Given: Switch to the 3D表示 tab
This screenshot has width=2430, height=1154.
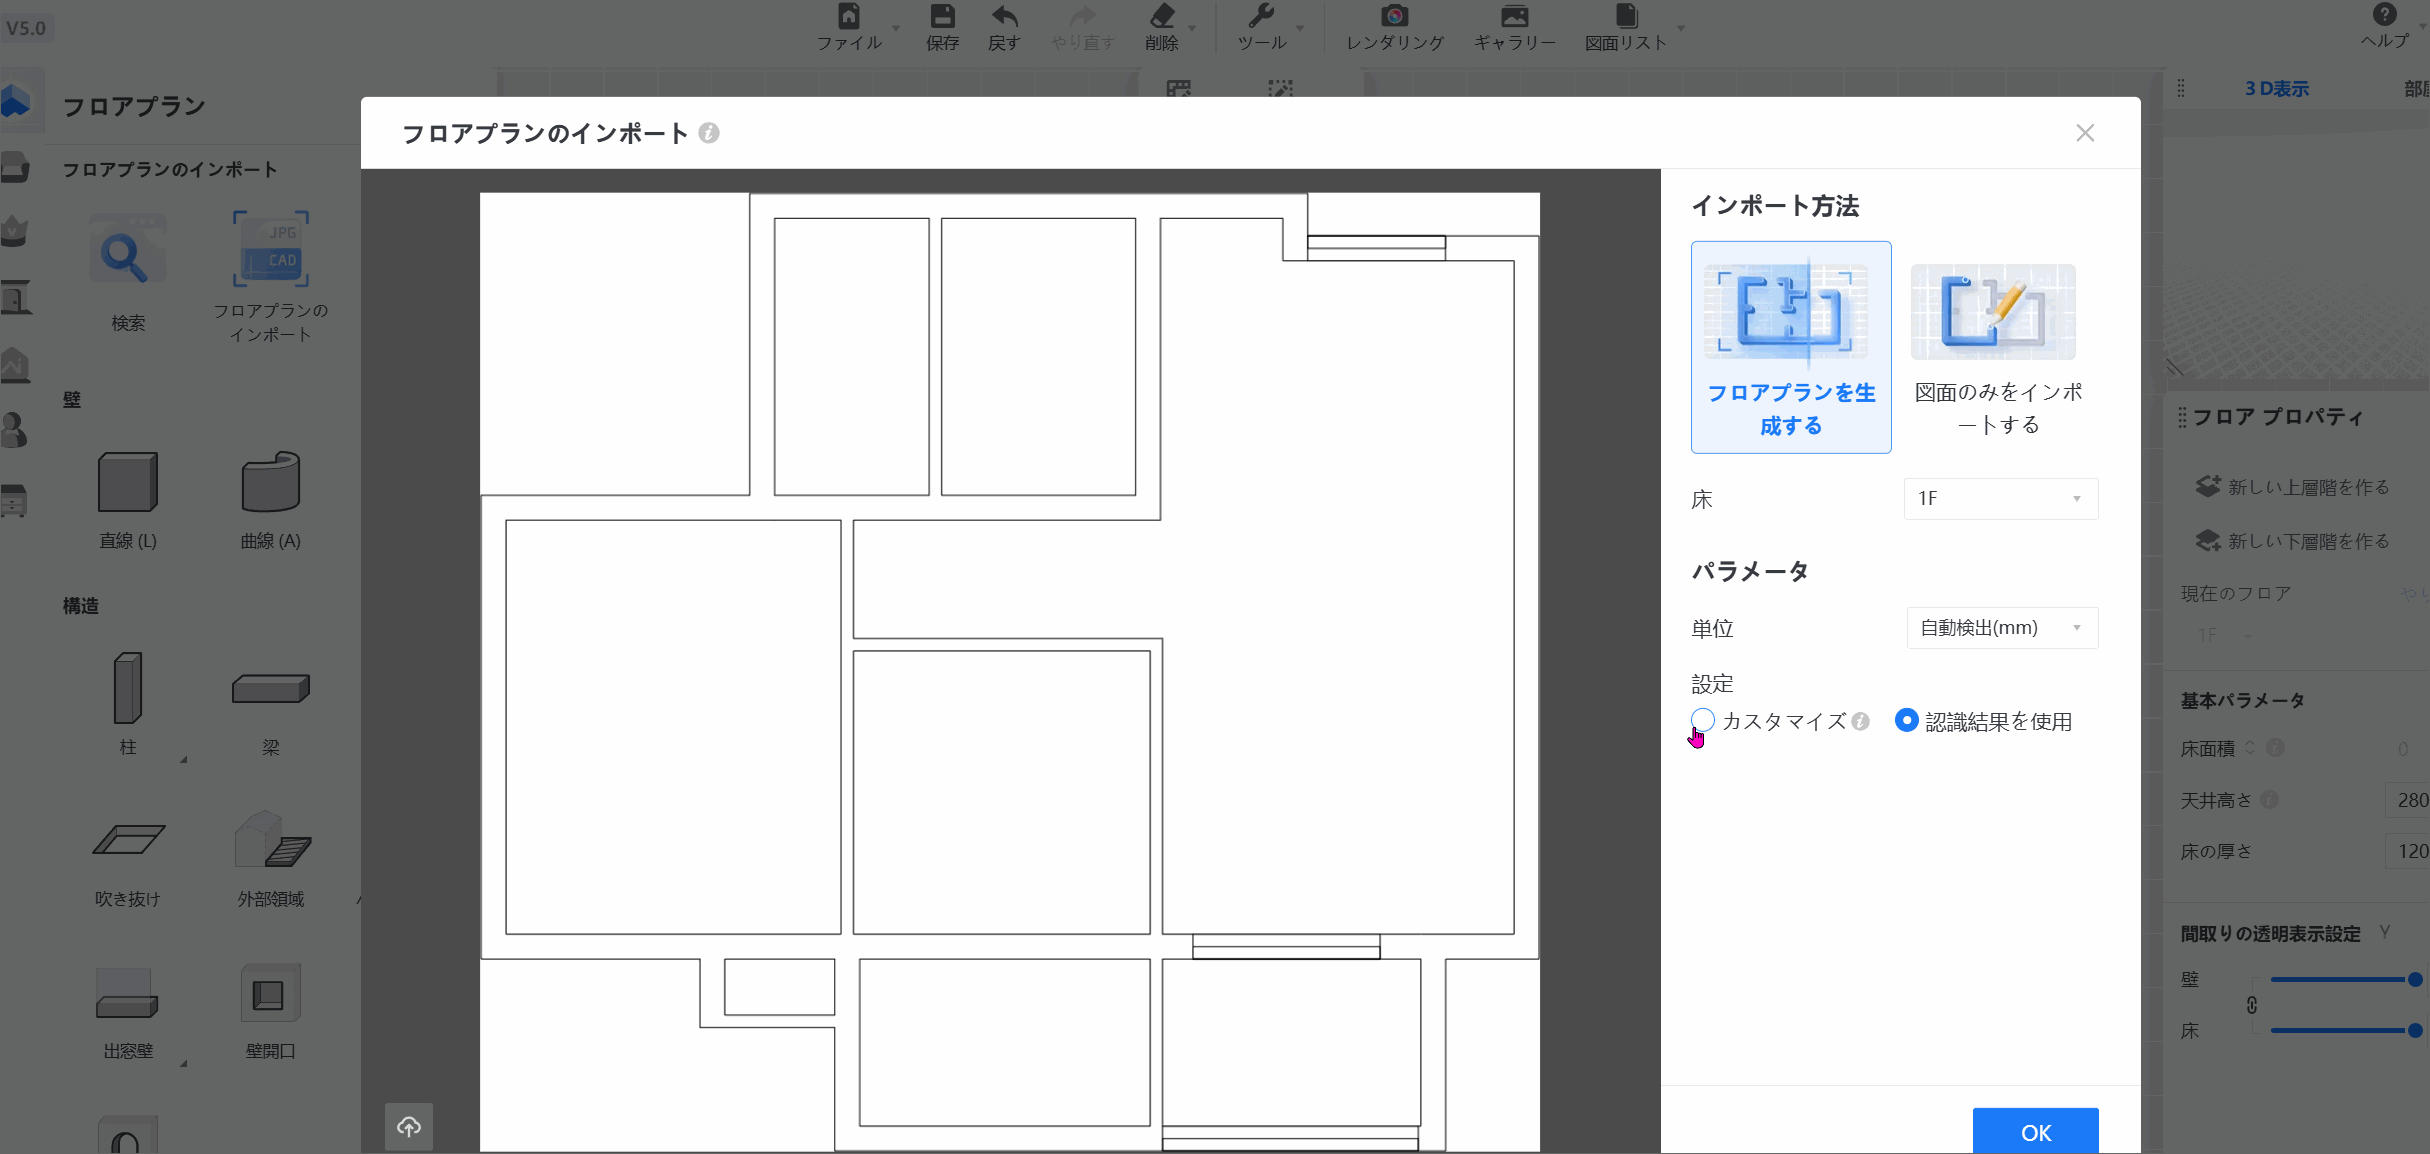Looking at the screenshot, I should (x=2277, y=89).
